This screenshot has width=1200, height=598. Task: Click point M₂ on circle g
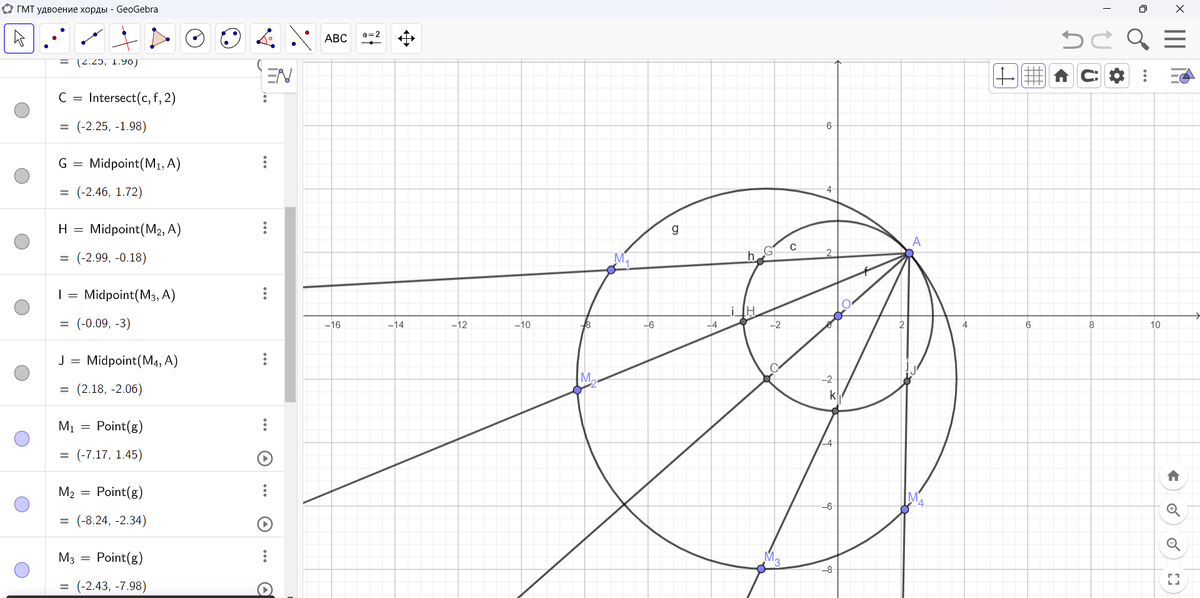click(577, 390)
